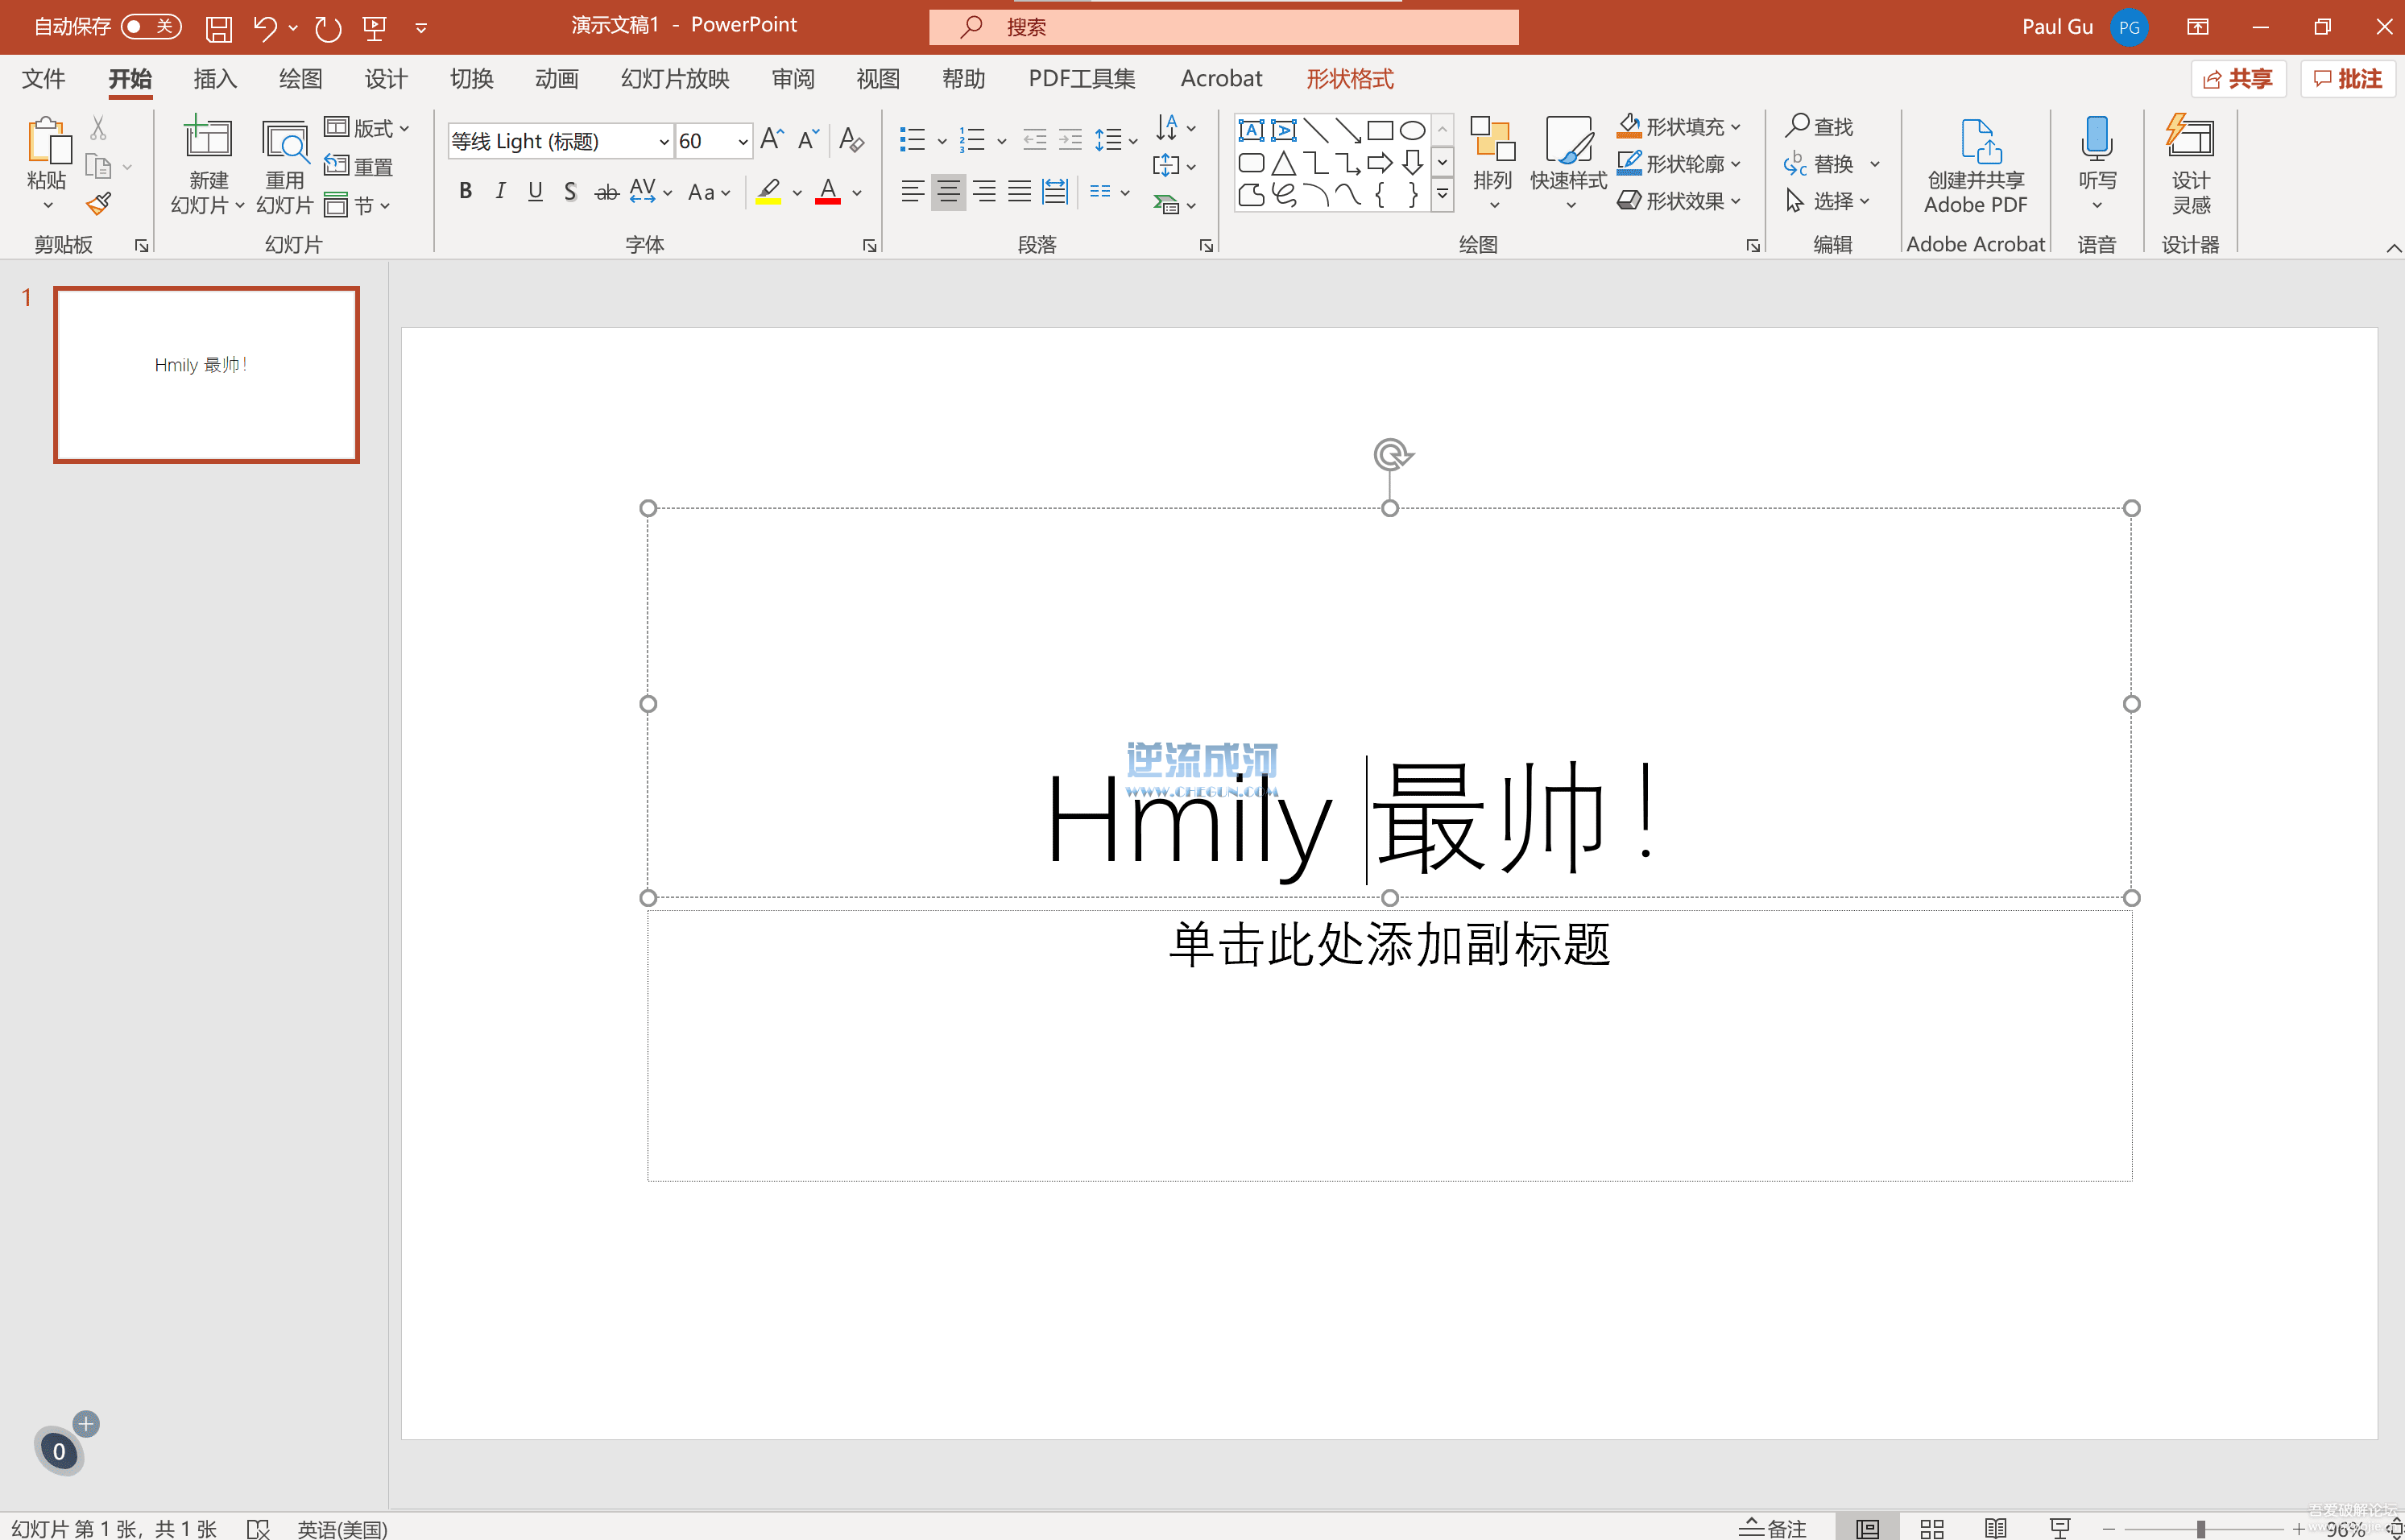
Task: Switch to reading view icon in status bar
Action: point(1995,1527)
